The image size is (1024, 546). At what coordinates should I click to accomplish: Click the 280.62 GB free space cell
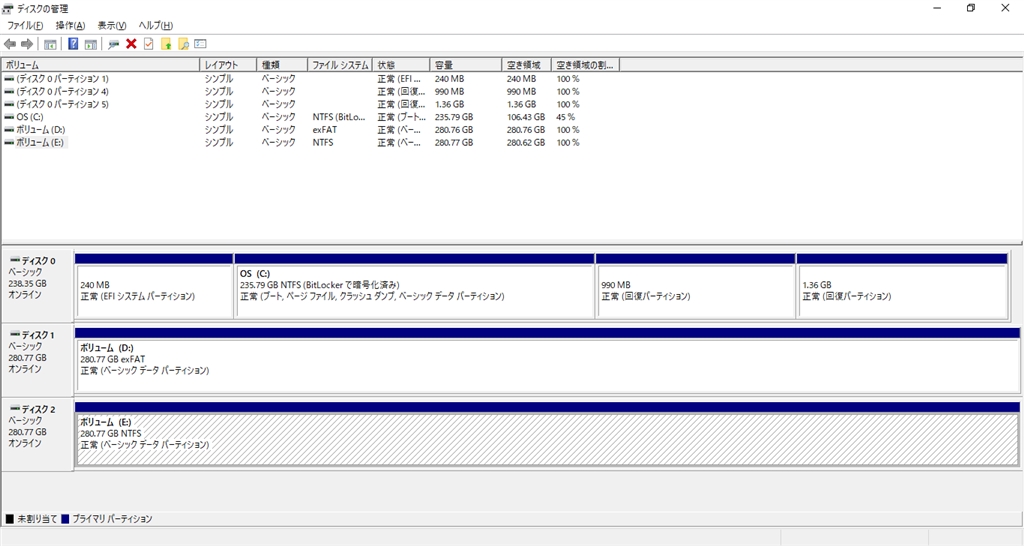526,142
